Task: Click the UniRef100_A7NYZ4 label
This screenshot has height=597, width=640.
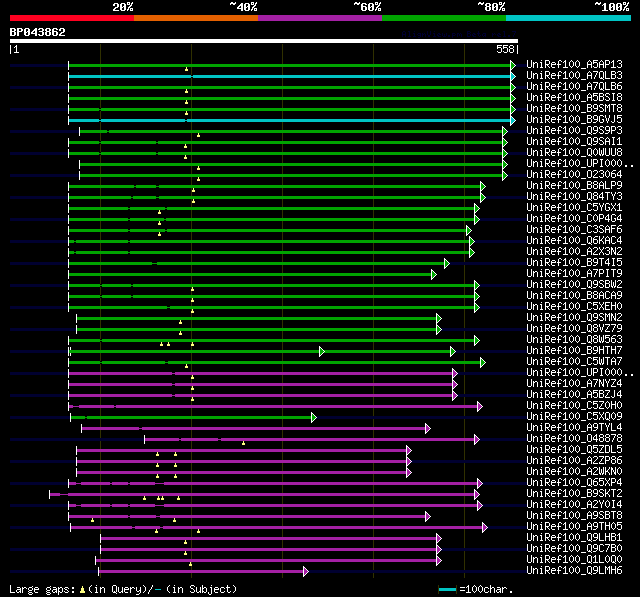Action: [574, 384]
